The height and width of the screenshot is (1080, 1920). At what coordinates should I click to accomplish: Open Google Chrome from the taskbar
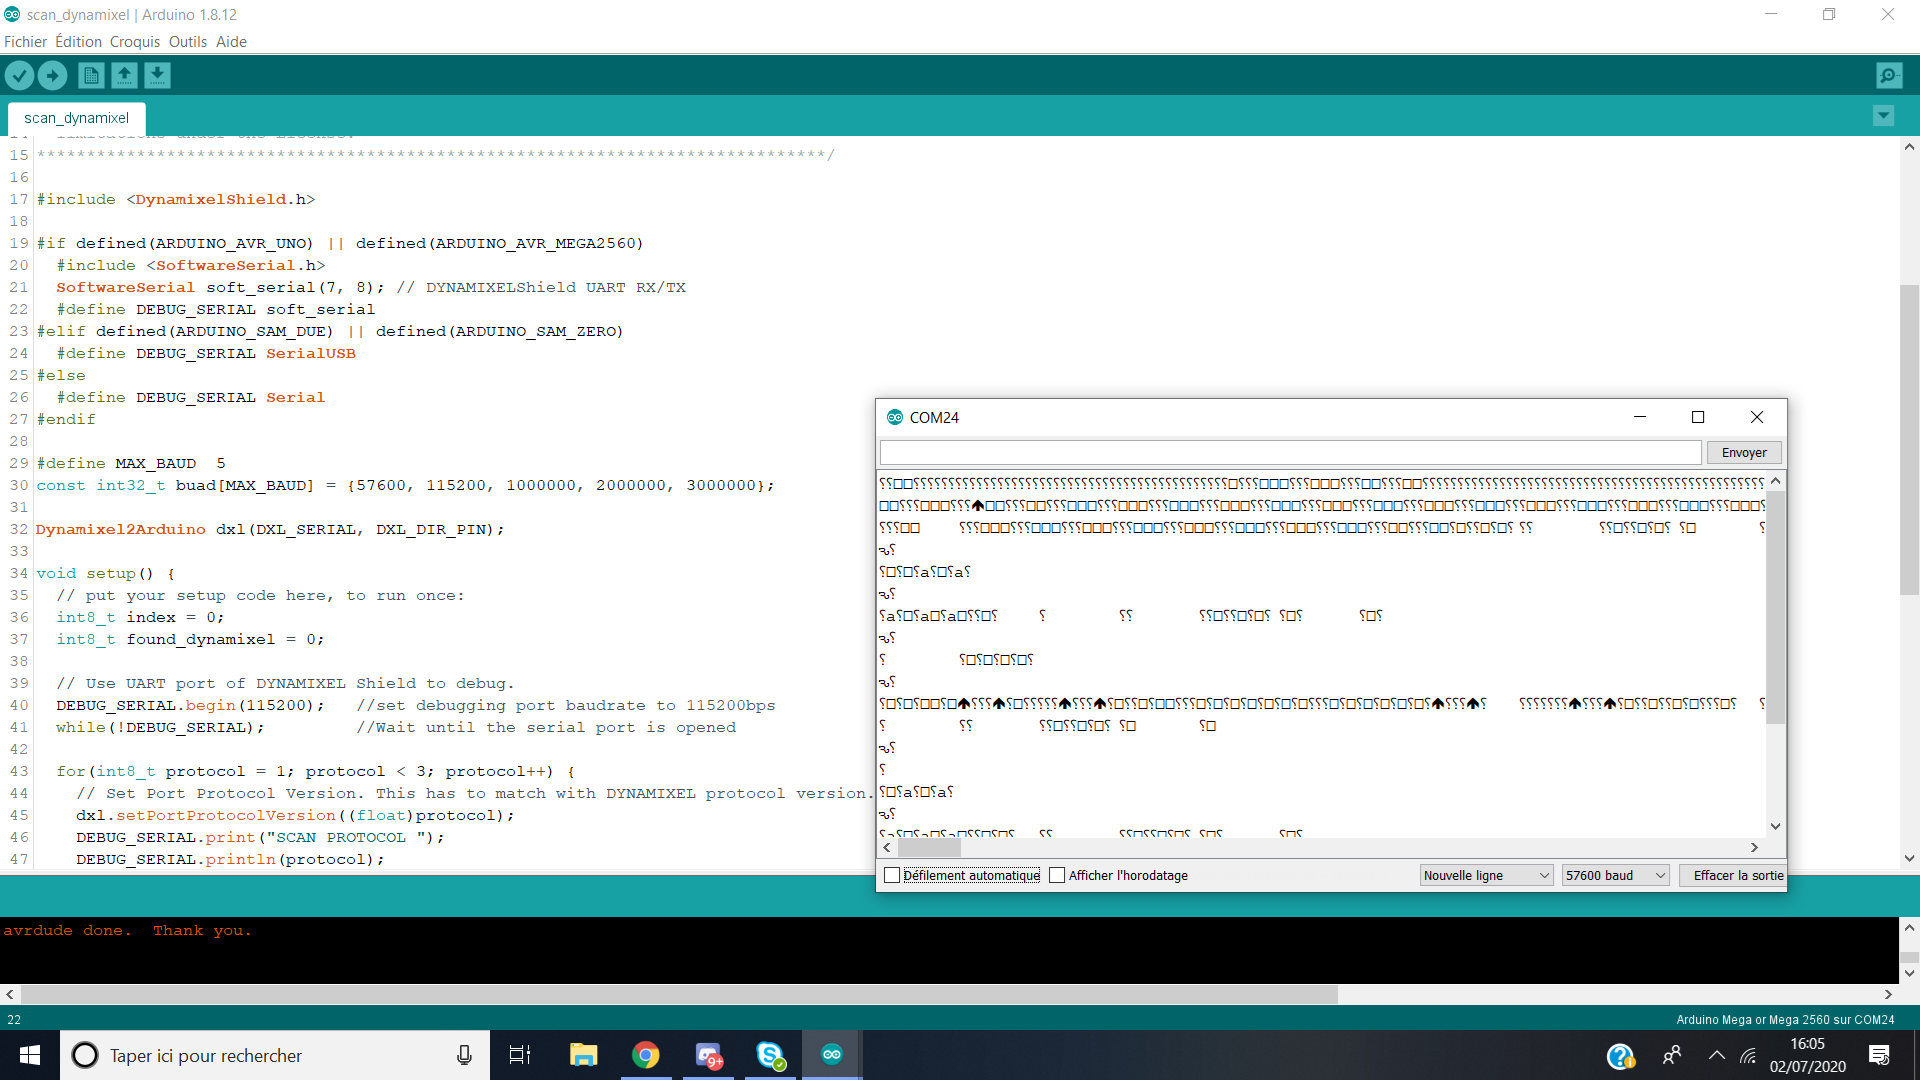click(x=646, y=1055)
